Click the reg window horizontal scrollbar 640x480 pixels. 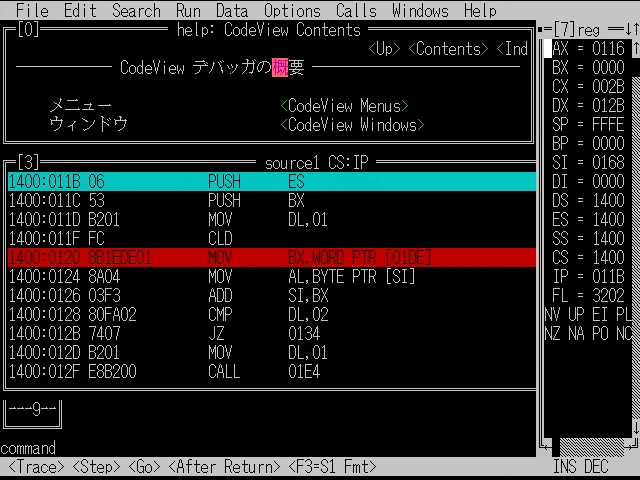tap(588, 447)
